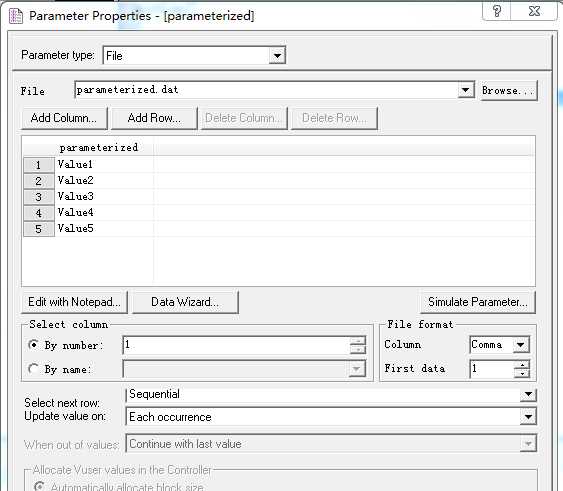Click the disabled Delete Row button
The height and width of the screenshot is (491, 563).
334,118
